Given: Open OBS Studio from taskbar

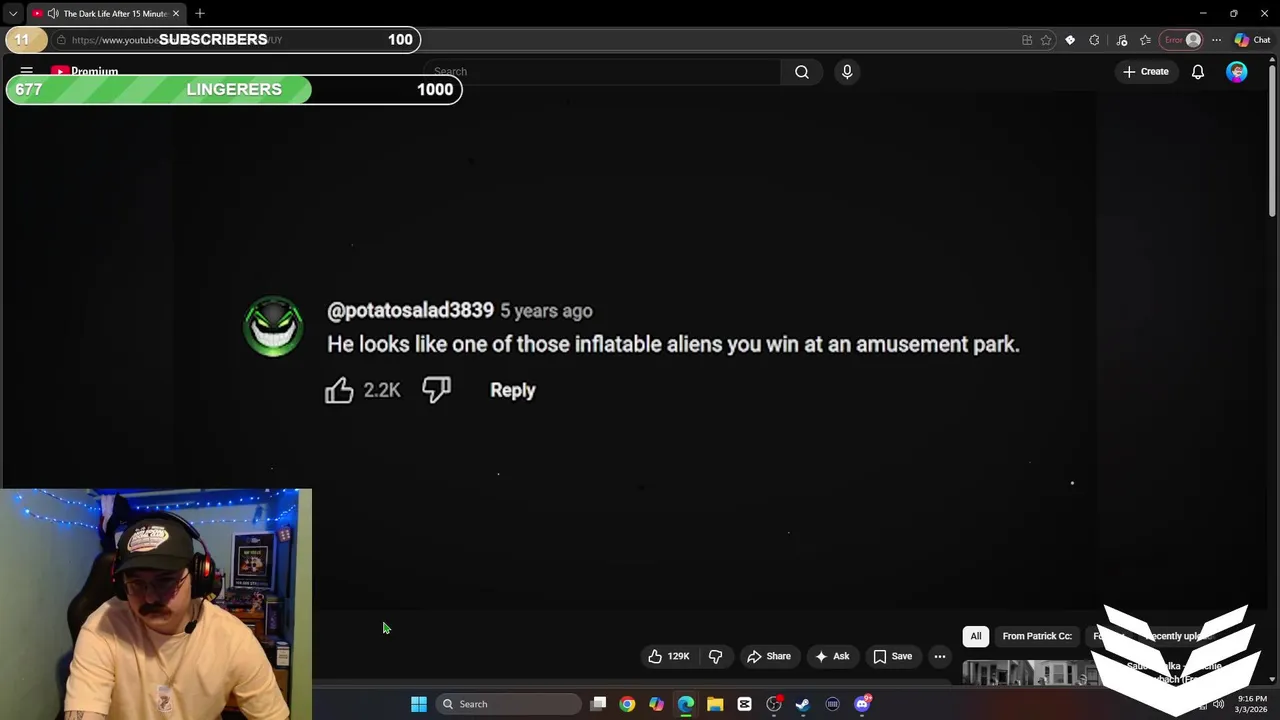Looking at the screenshot, I should click(774, 704).
